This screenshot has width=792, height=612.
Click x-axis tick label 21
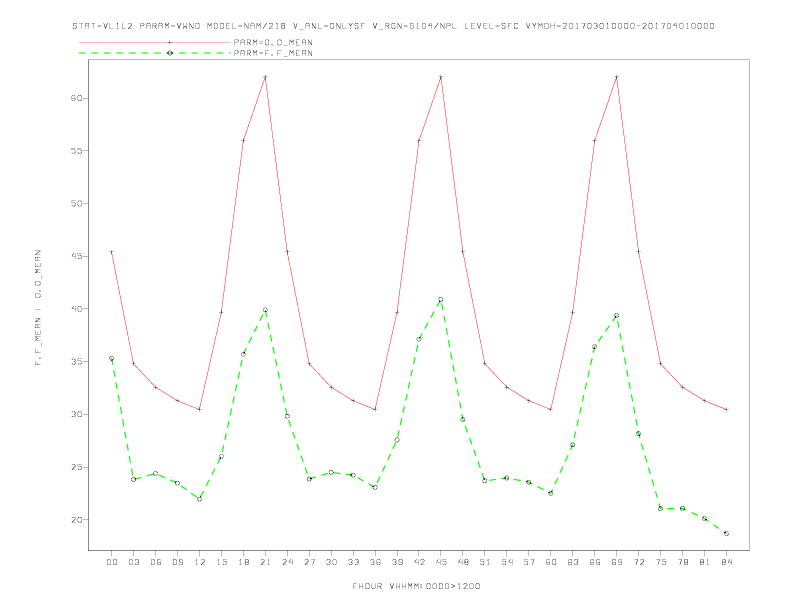(265, 562)
